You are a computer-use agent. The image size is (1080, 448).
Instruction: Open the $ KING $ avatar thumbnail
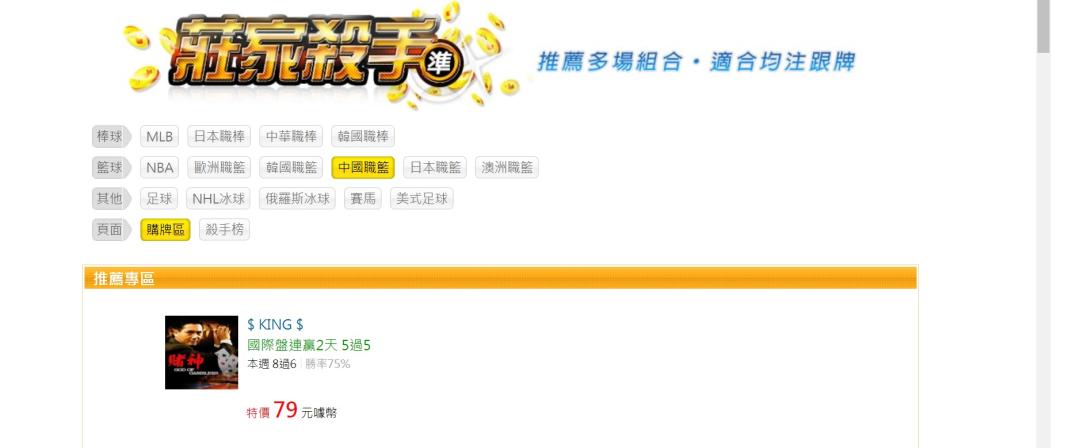pos(201,352)
